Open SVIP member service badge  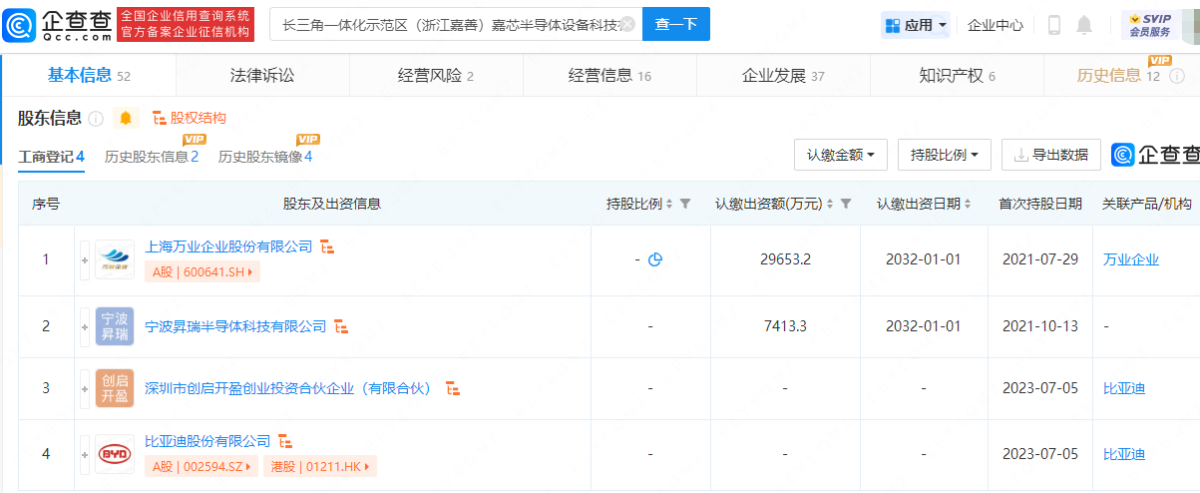click(x=1150, y=24)
